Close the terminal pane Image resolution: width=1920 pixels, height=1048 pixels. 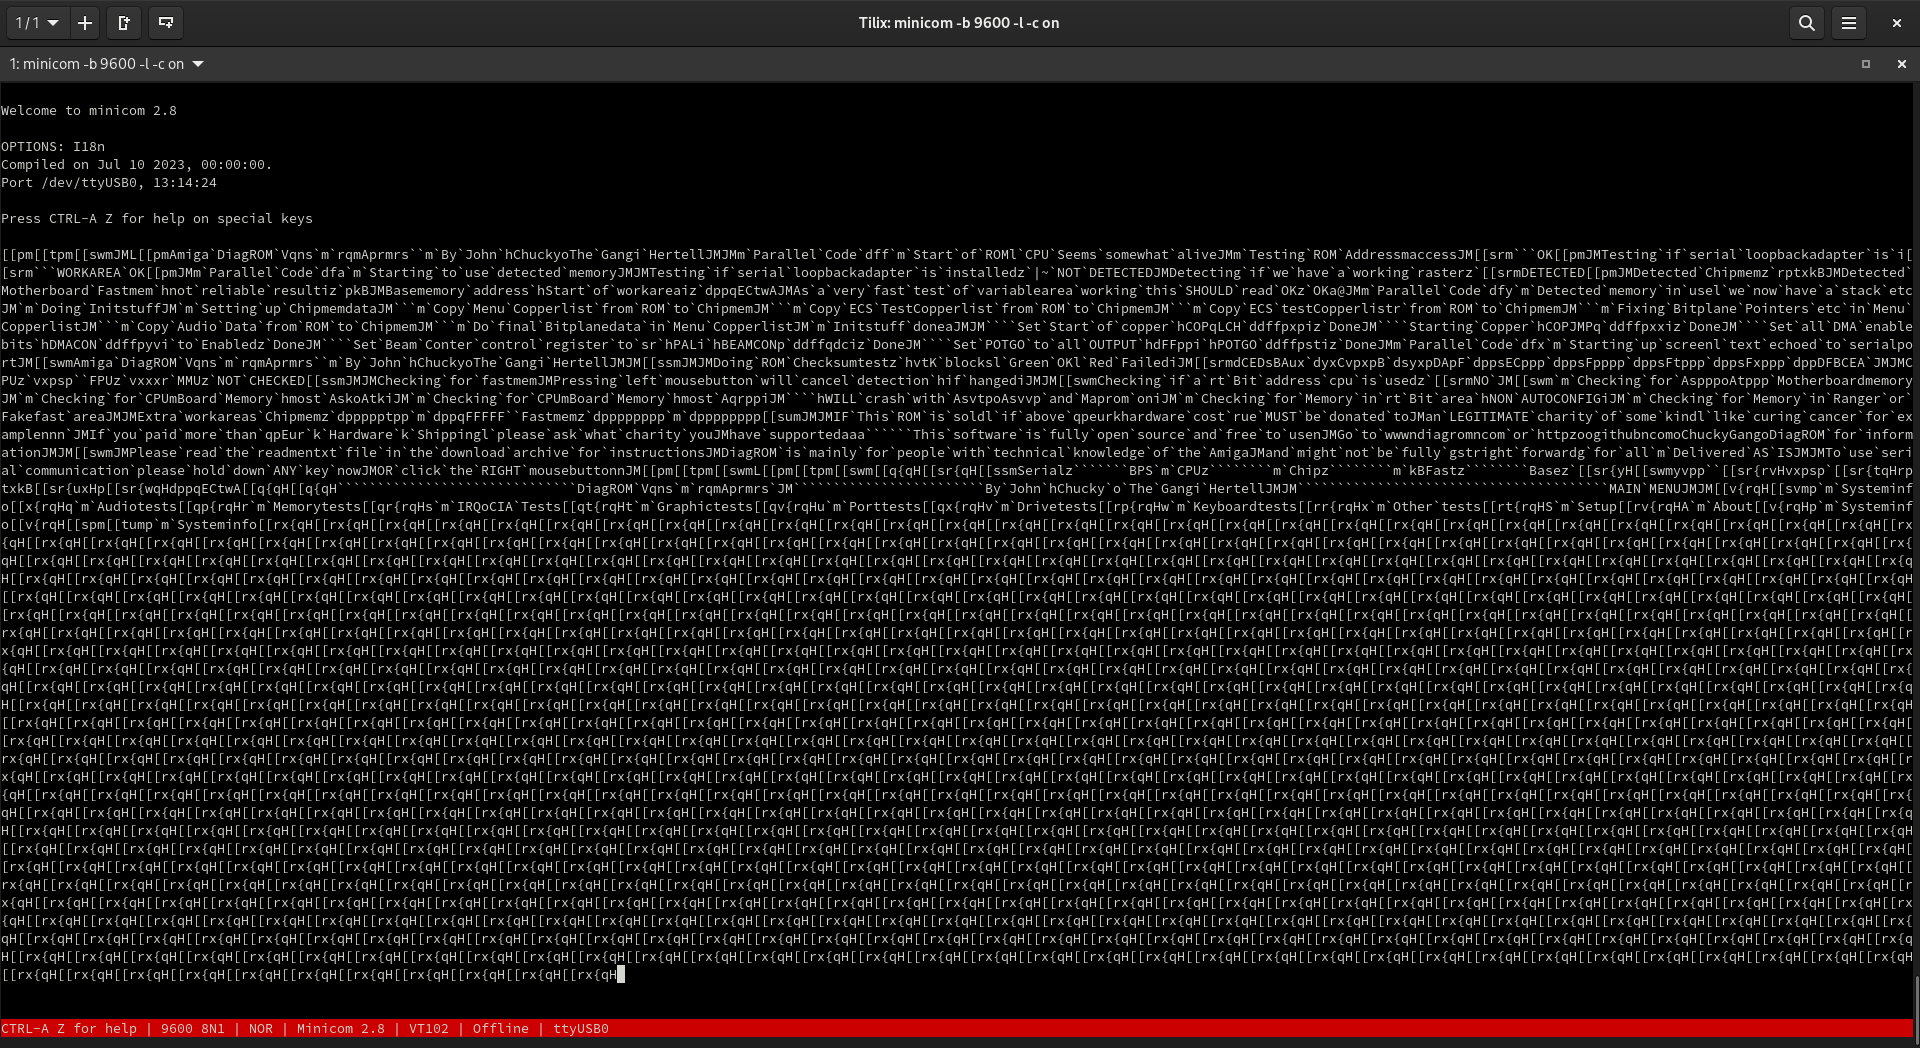(x=1901, y=64)
